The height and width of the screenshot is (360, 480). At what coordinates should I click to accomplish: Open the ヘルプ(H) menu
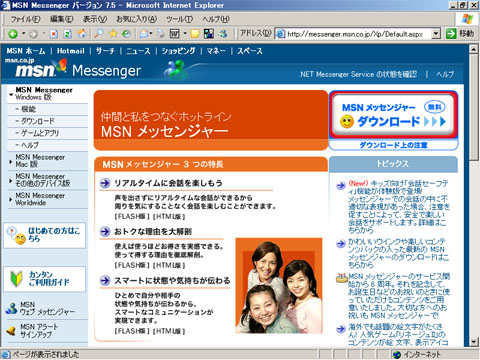click(216, 19)
